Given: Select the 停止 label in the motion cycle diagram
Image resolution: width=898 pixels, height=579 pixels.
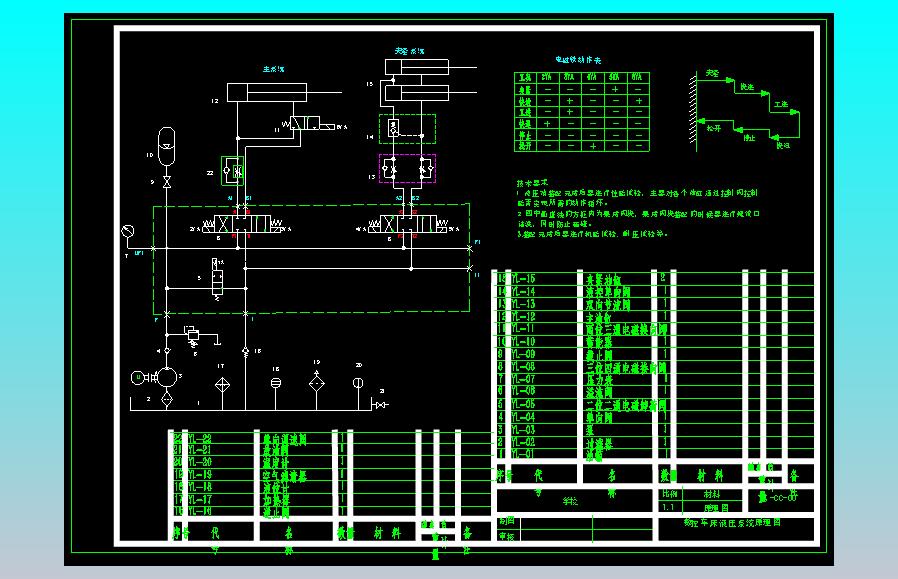Looking at the screenshot, I should [750, 137].
